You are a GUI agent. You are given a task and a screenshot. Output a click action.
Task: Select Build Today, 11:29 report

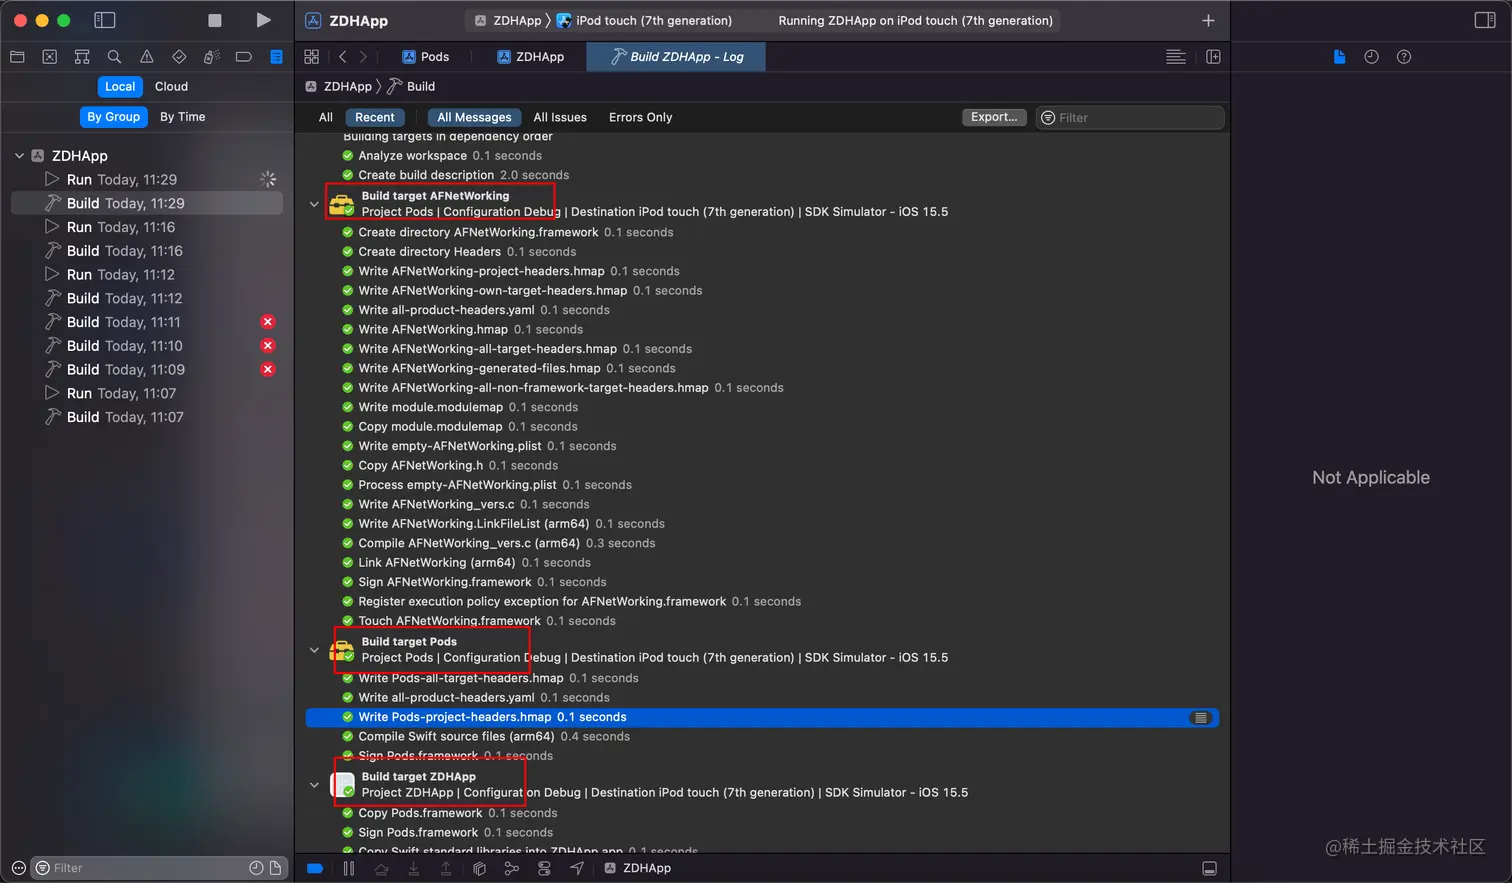[147, 203]
